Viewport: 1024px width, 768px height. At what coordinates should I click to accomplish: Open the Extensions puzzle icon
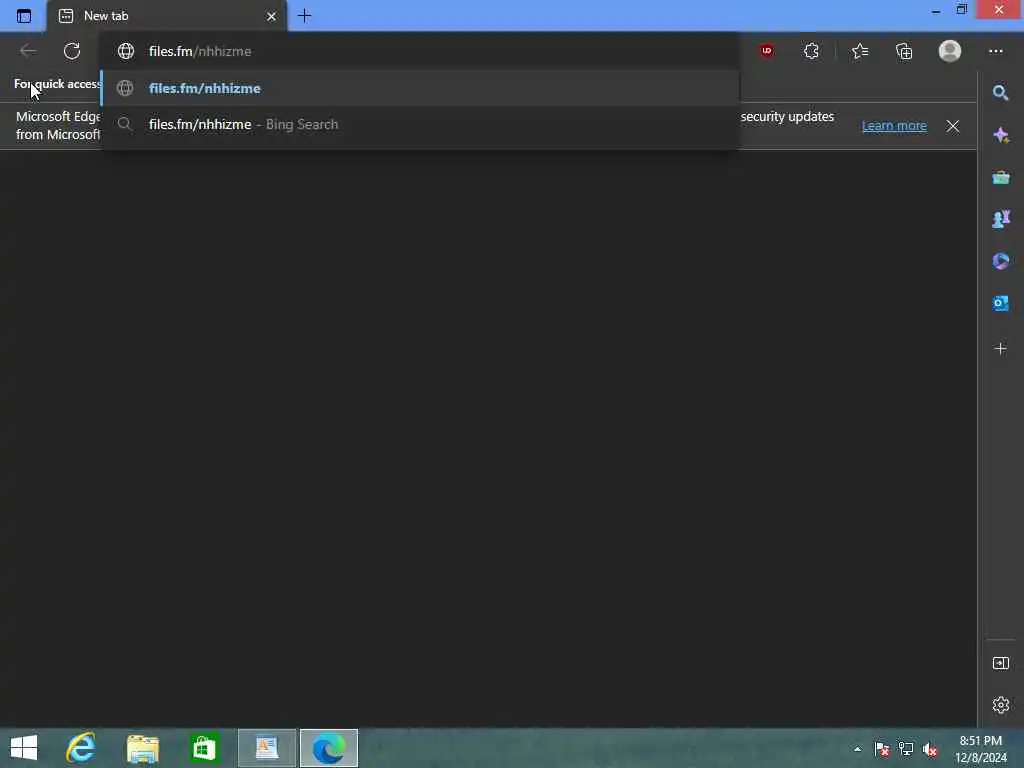(811, 51)
